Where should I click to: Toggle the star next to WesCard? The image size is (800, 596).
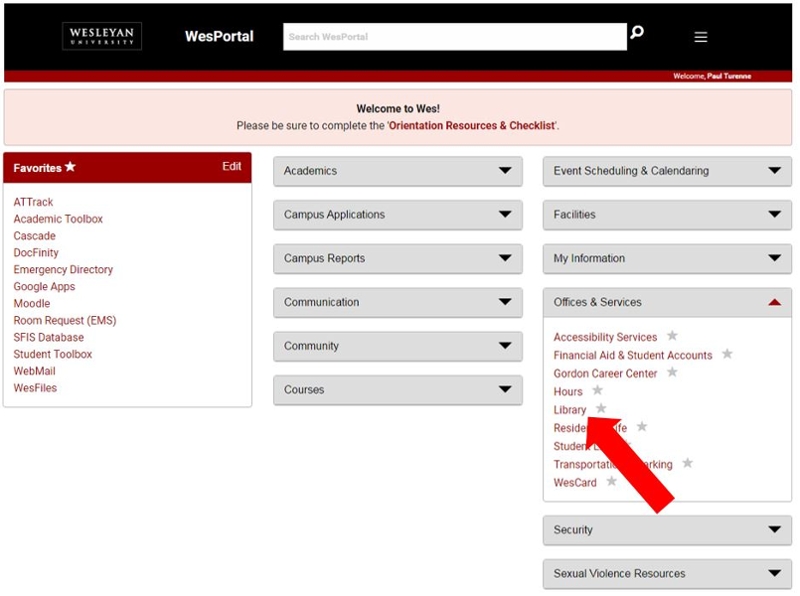pos(611,481)
